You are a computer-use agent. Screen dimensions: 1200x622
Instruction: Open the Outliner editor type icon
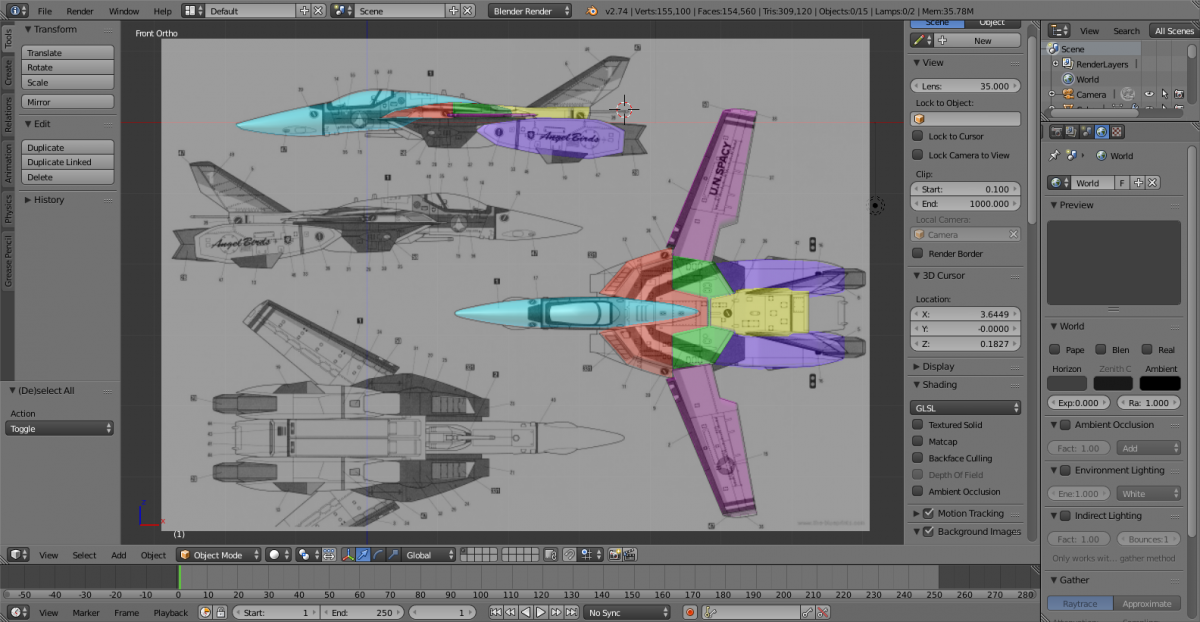(1059, 31)
